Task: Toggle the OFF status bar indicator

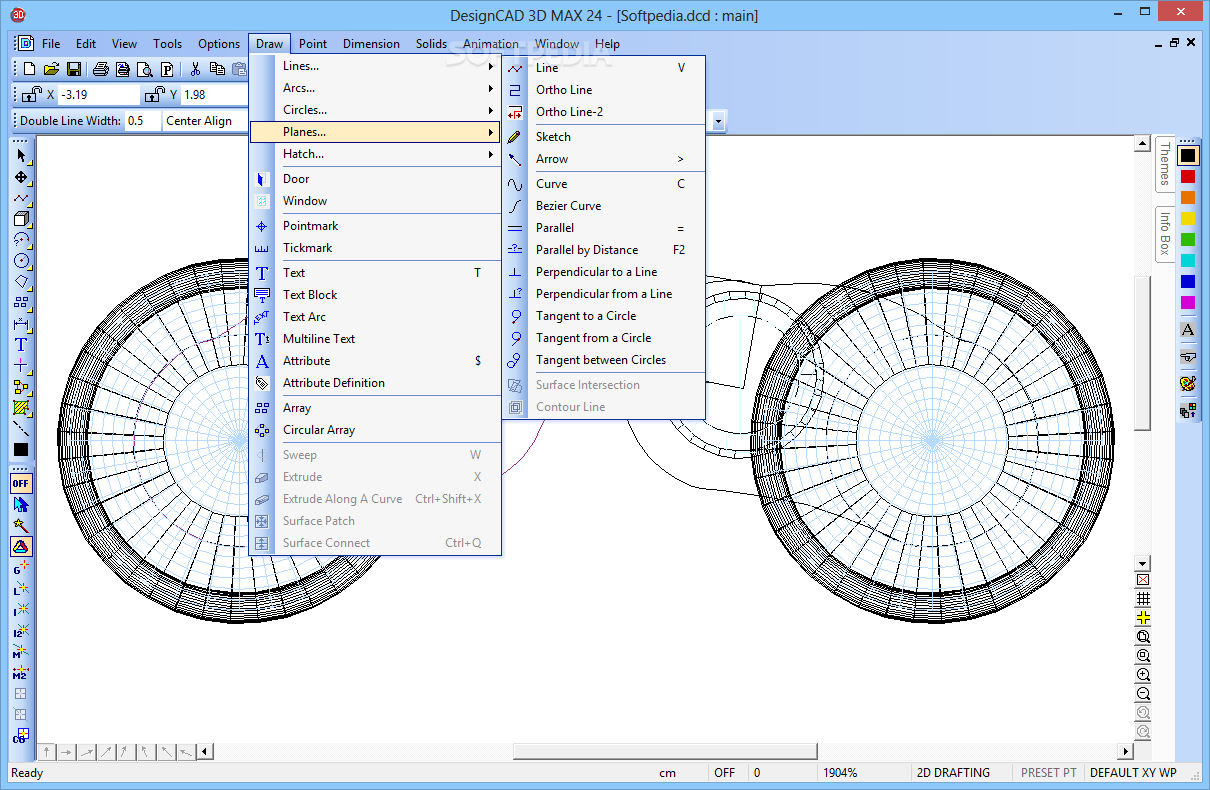Action: 725,773
